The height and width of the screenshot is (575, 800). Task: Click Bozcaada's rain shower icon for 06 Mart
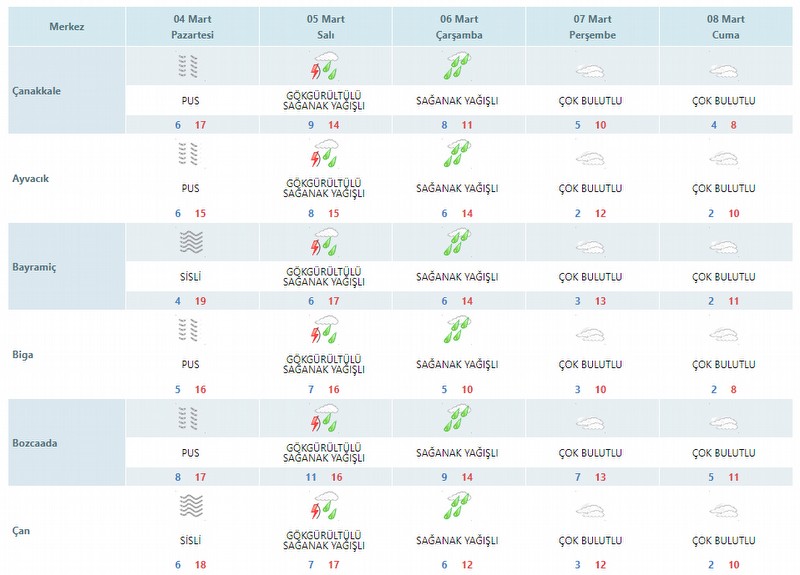tap(456, 418)
